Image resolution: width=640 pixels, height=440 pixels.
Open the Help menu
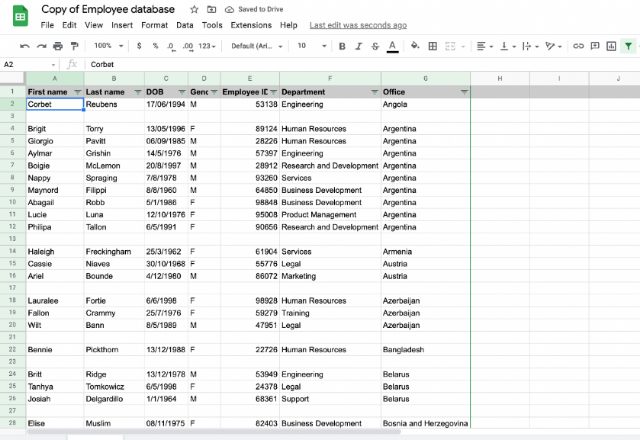(x=289, y=25)
